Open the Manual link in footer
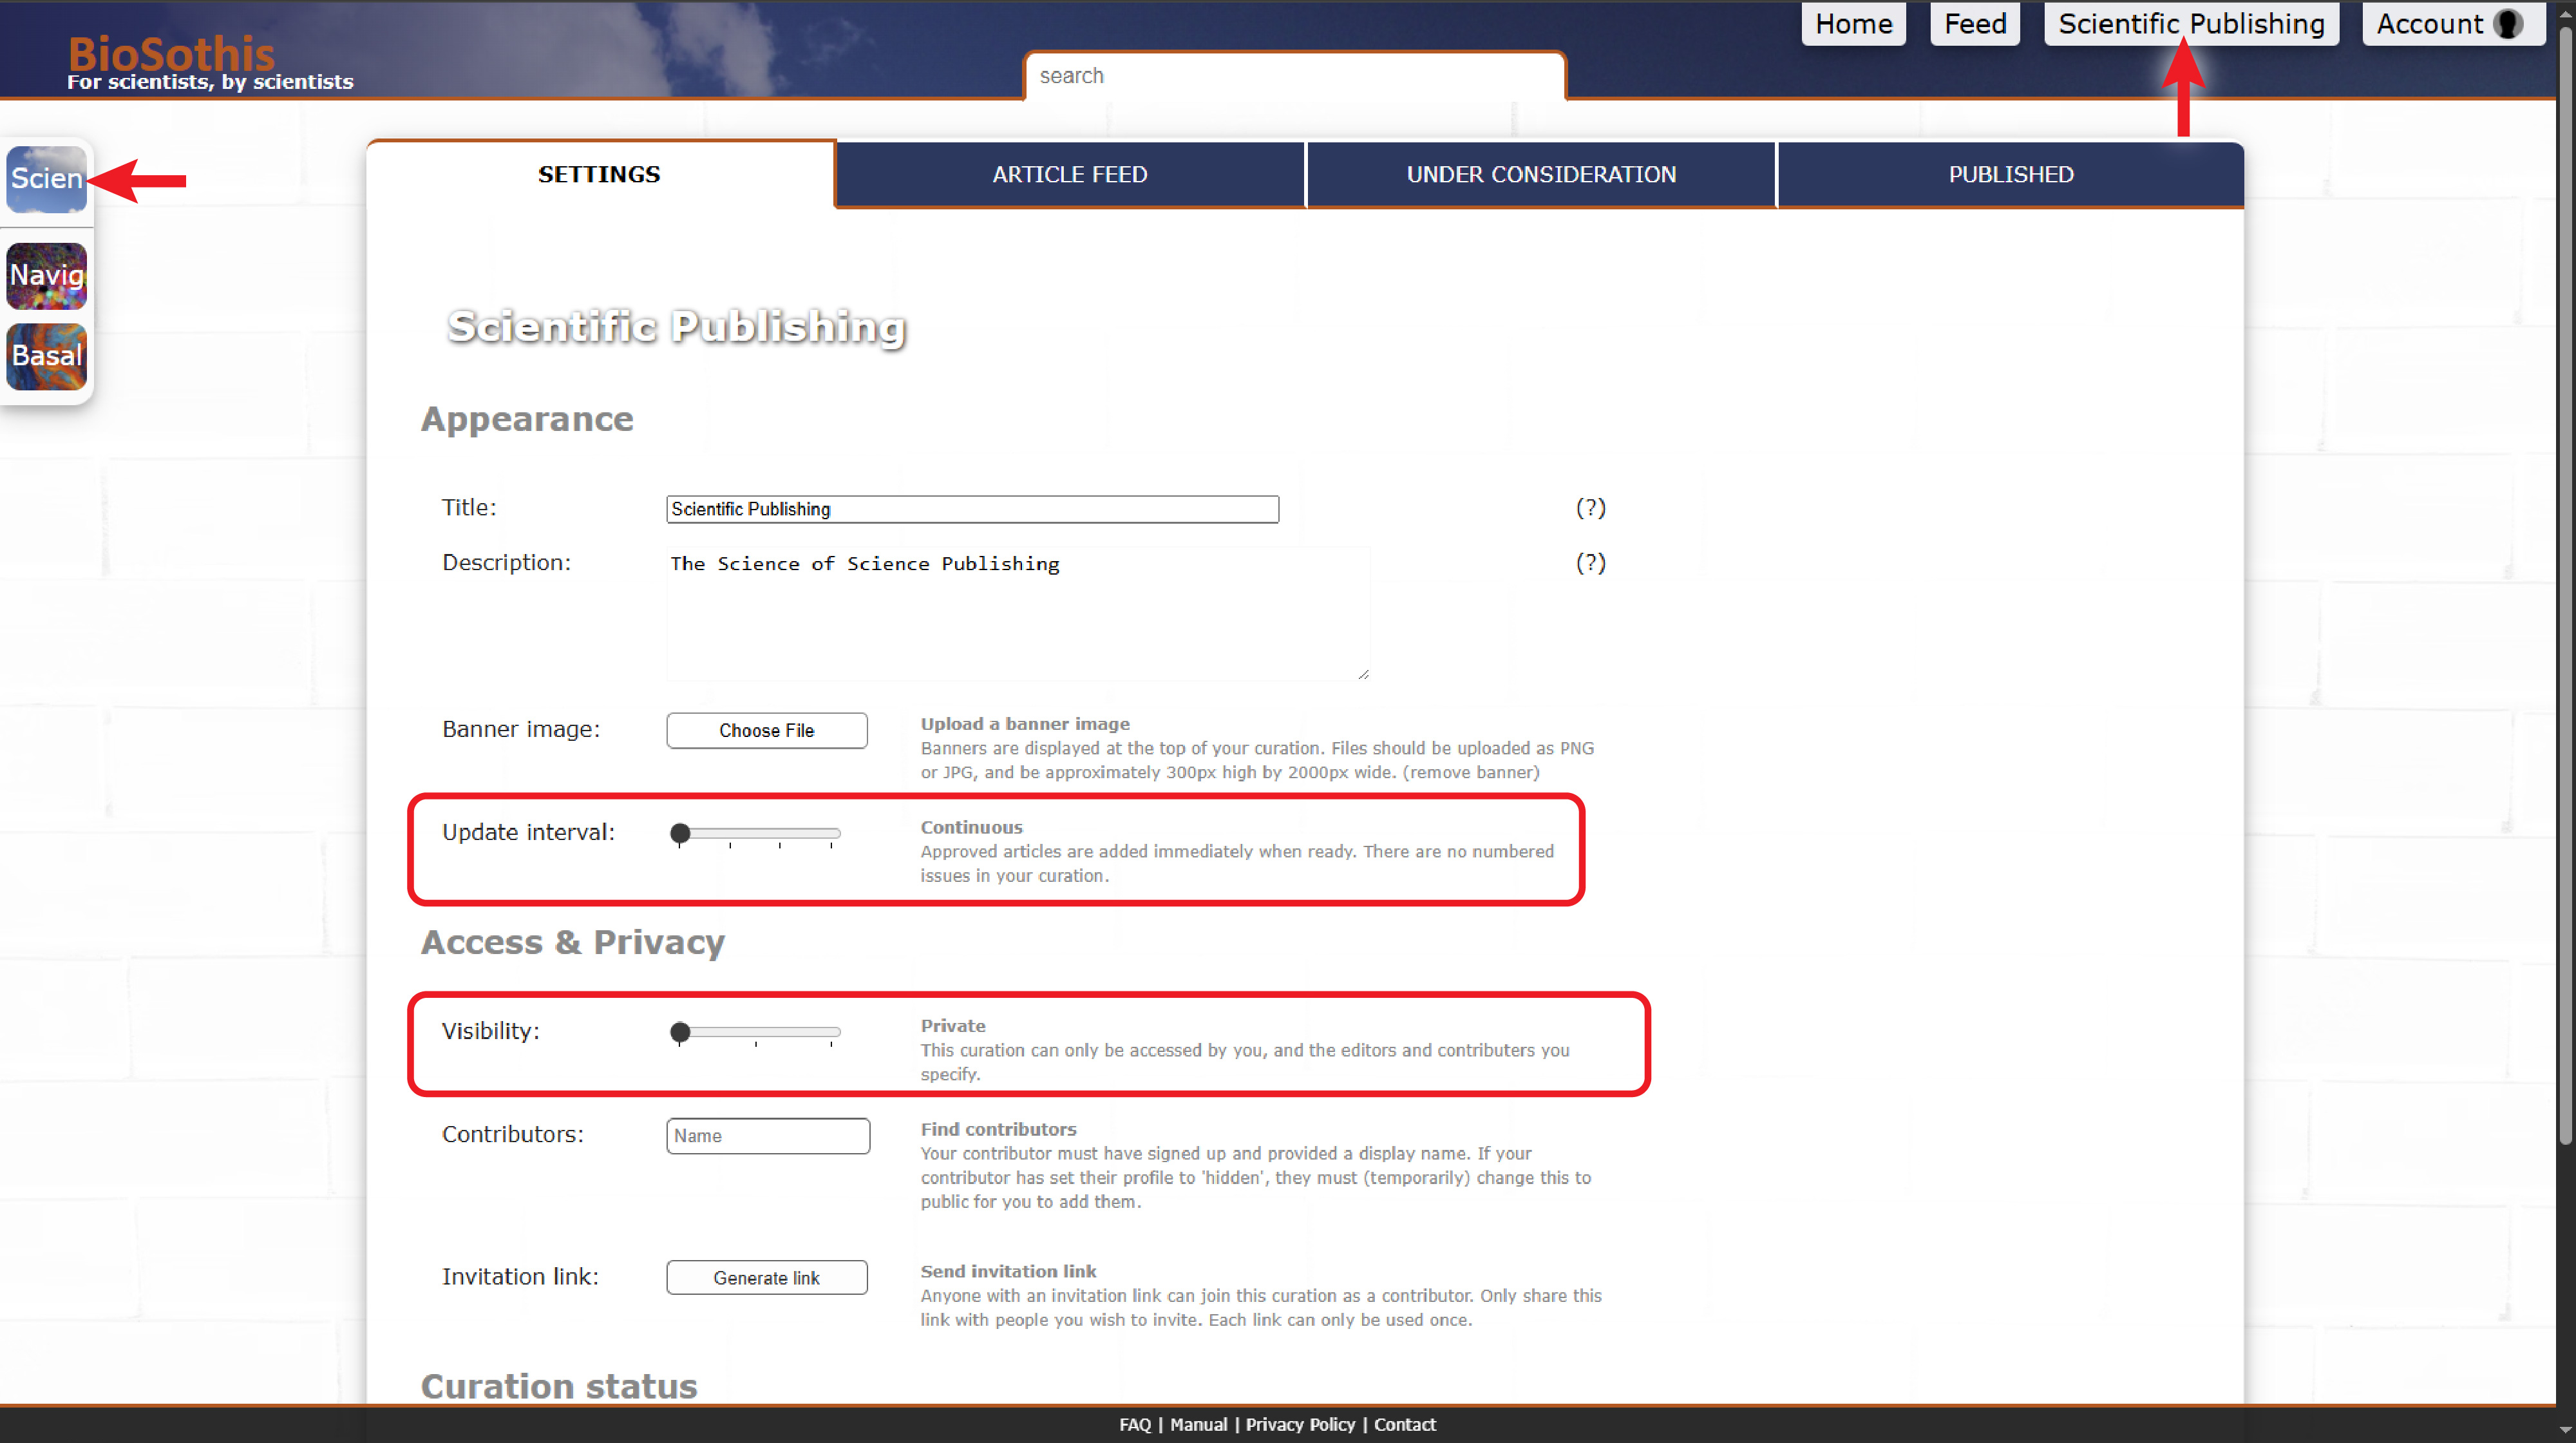 [x=1198, y=1424]
